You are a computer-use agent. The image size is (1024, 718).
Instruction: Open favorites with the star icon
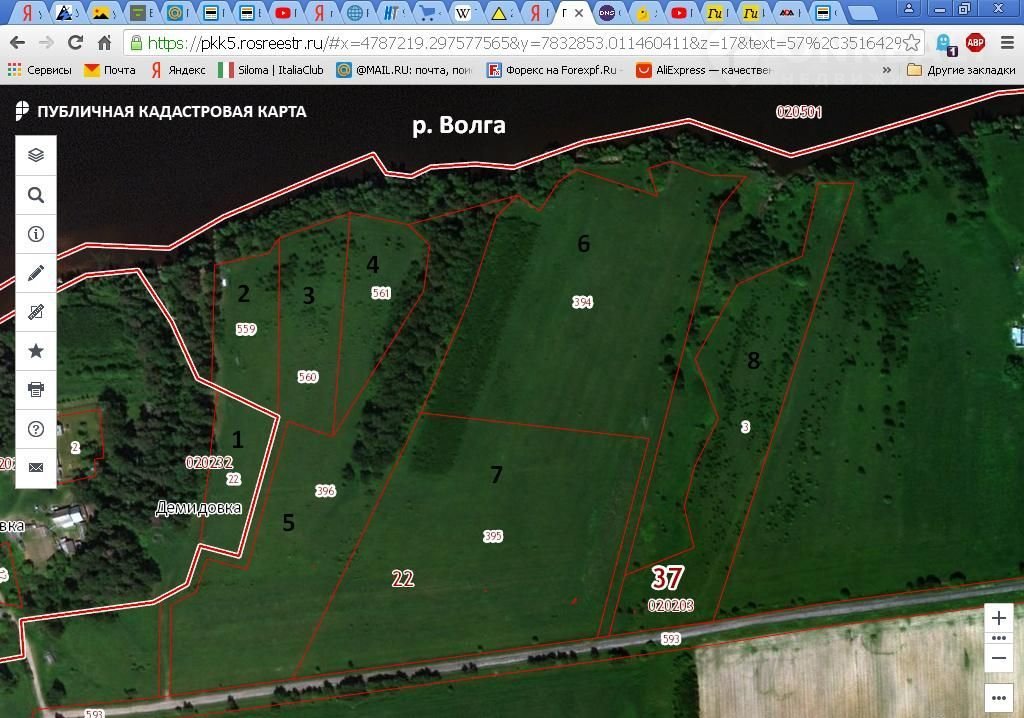(x=36, y=351)
